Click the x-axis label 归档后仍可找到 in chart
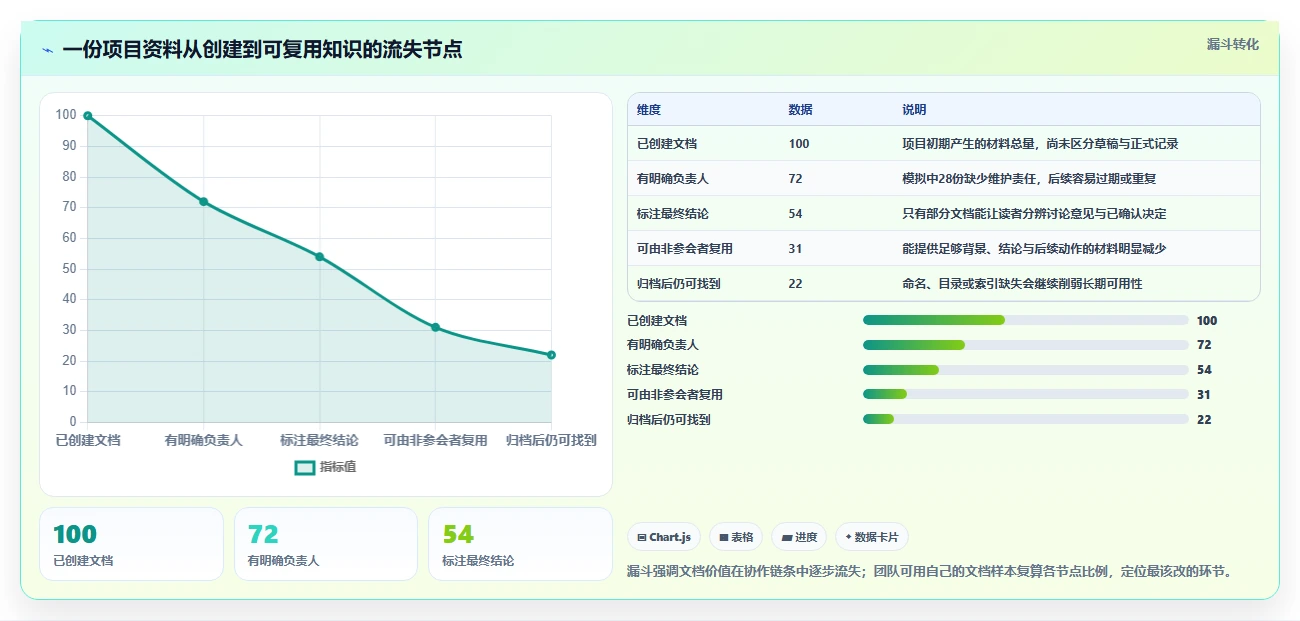The height and width of the screenshot is (621, 1300). pos(551,440)
